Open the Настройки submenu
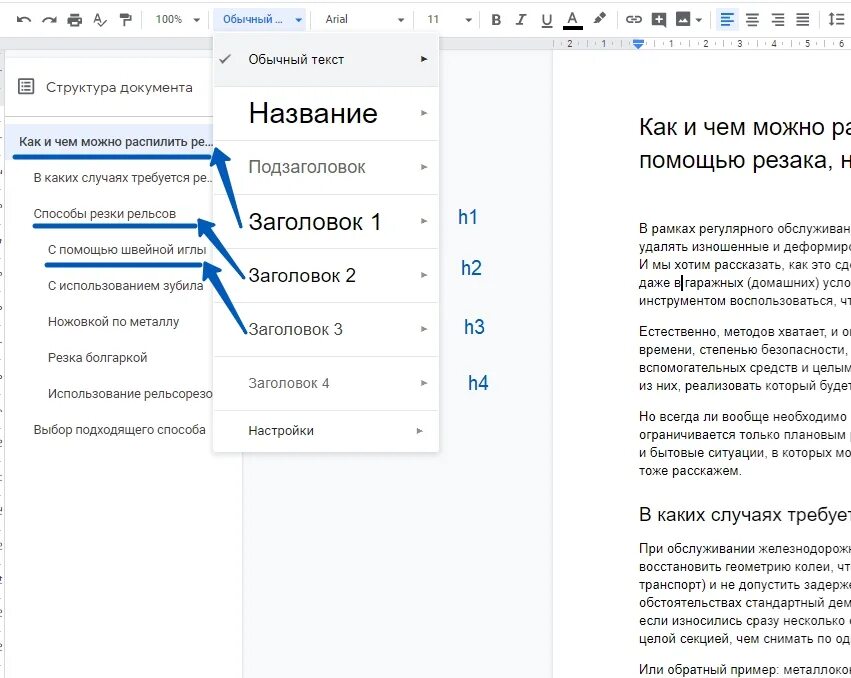The width and height of the screenshot is (851, 678). [326, 430]
